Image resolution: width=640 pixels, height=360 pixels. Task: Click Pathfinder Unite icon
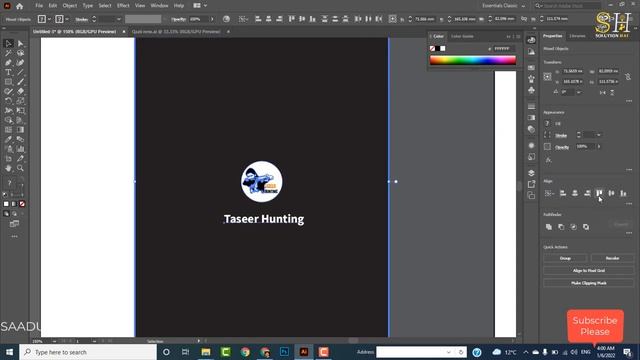pos(549,227)
